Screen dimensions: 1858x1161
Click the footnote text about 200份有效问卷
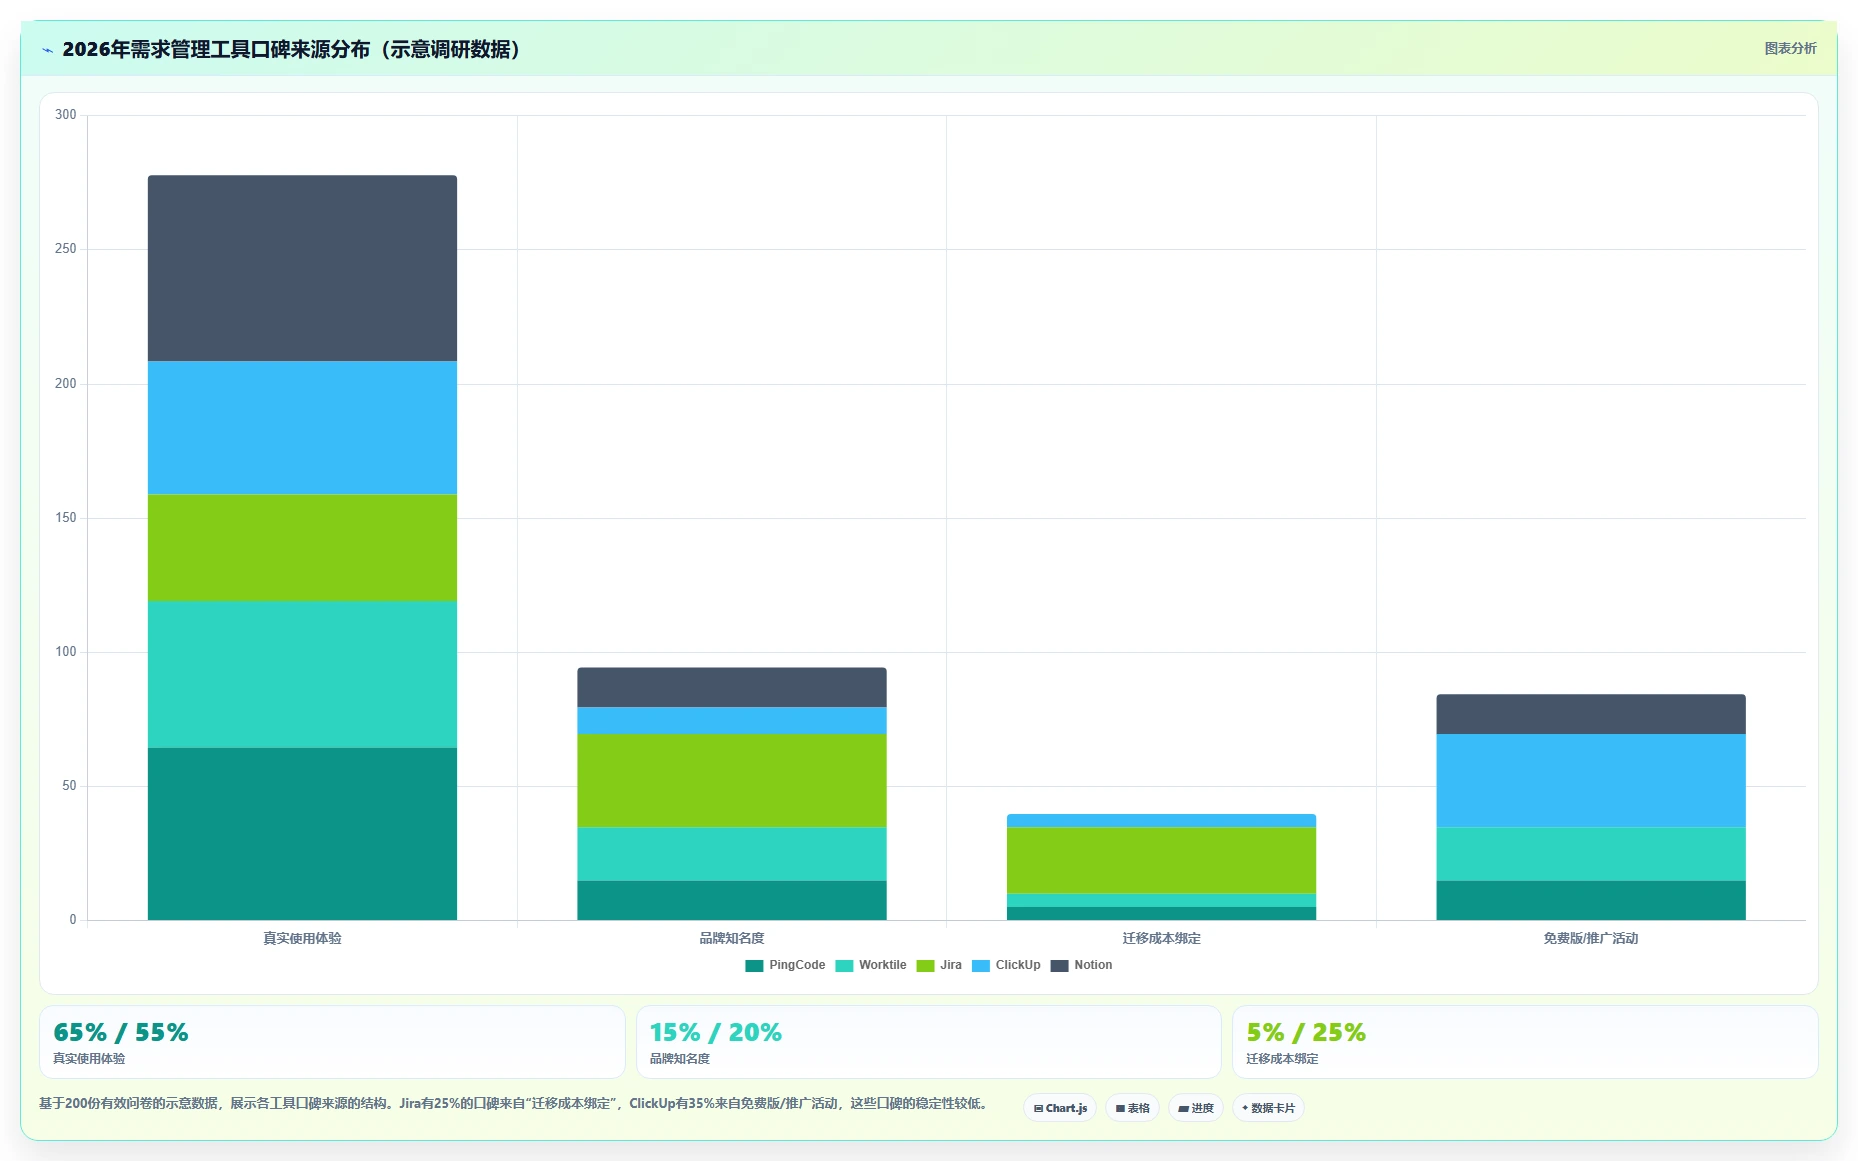pyautogui.click(x=515, y=1104)
